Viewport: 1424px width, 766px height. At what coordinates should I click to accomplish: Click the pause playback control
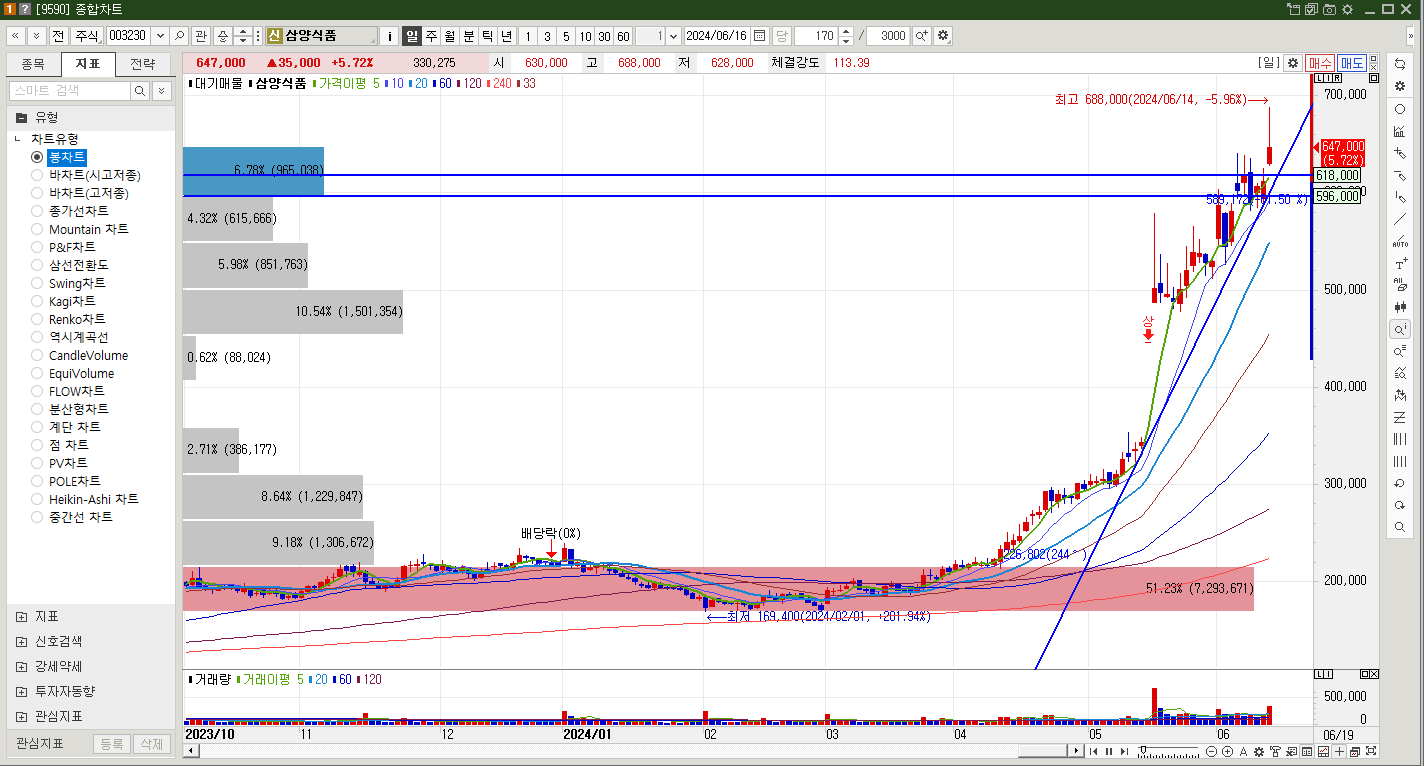pyautogui.click(x=1109, y=751)
